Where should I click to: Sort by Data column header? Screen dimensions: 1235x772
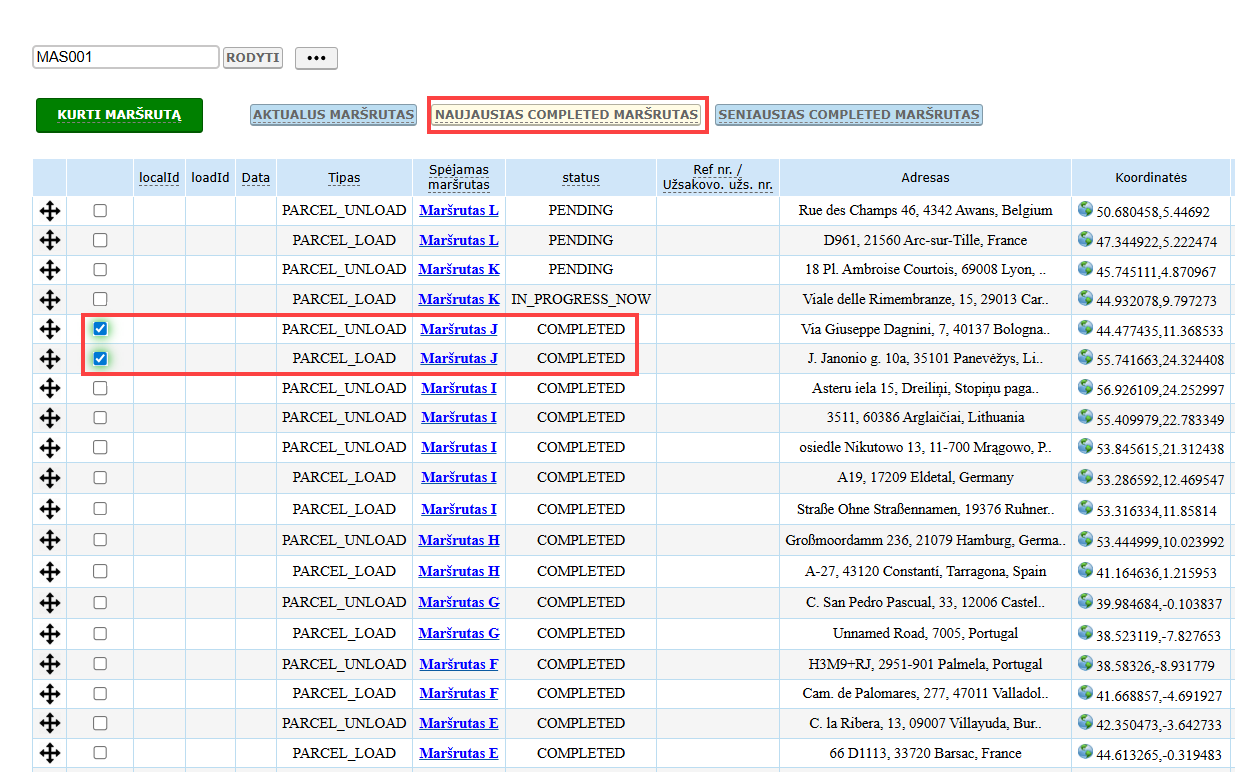[256, 178]
